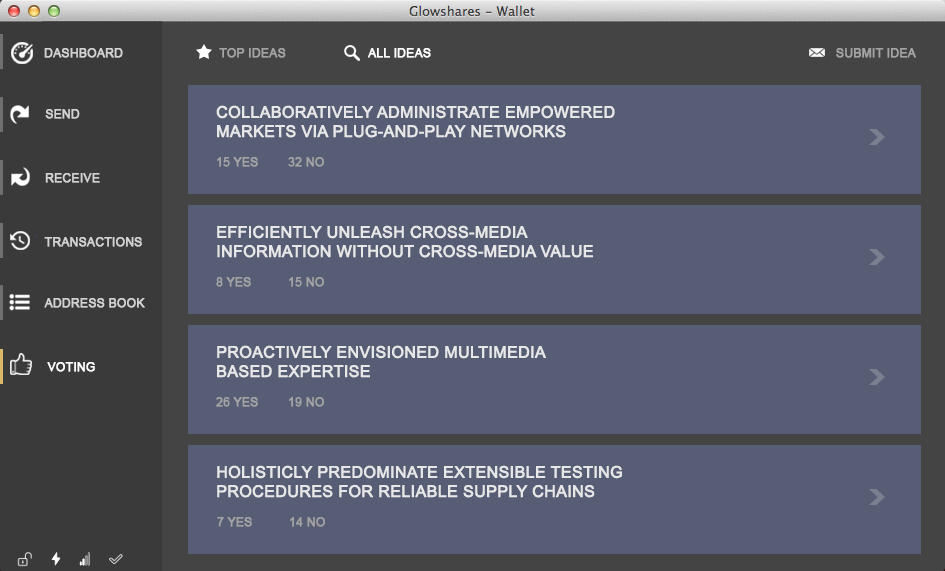Click the Submit Idea button
This screenshot has height=571, width=945.
click(x=862, y=53)
